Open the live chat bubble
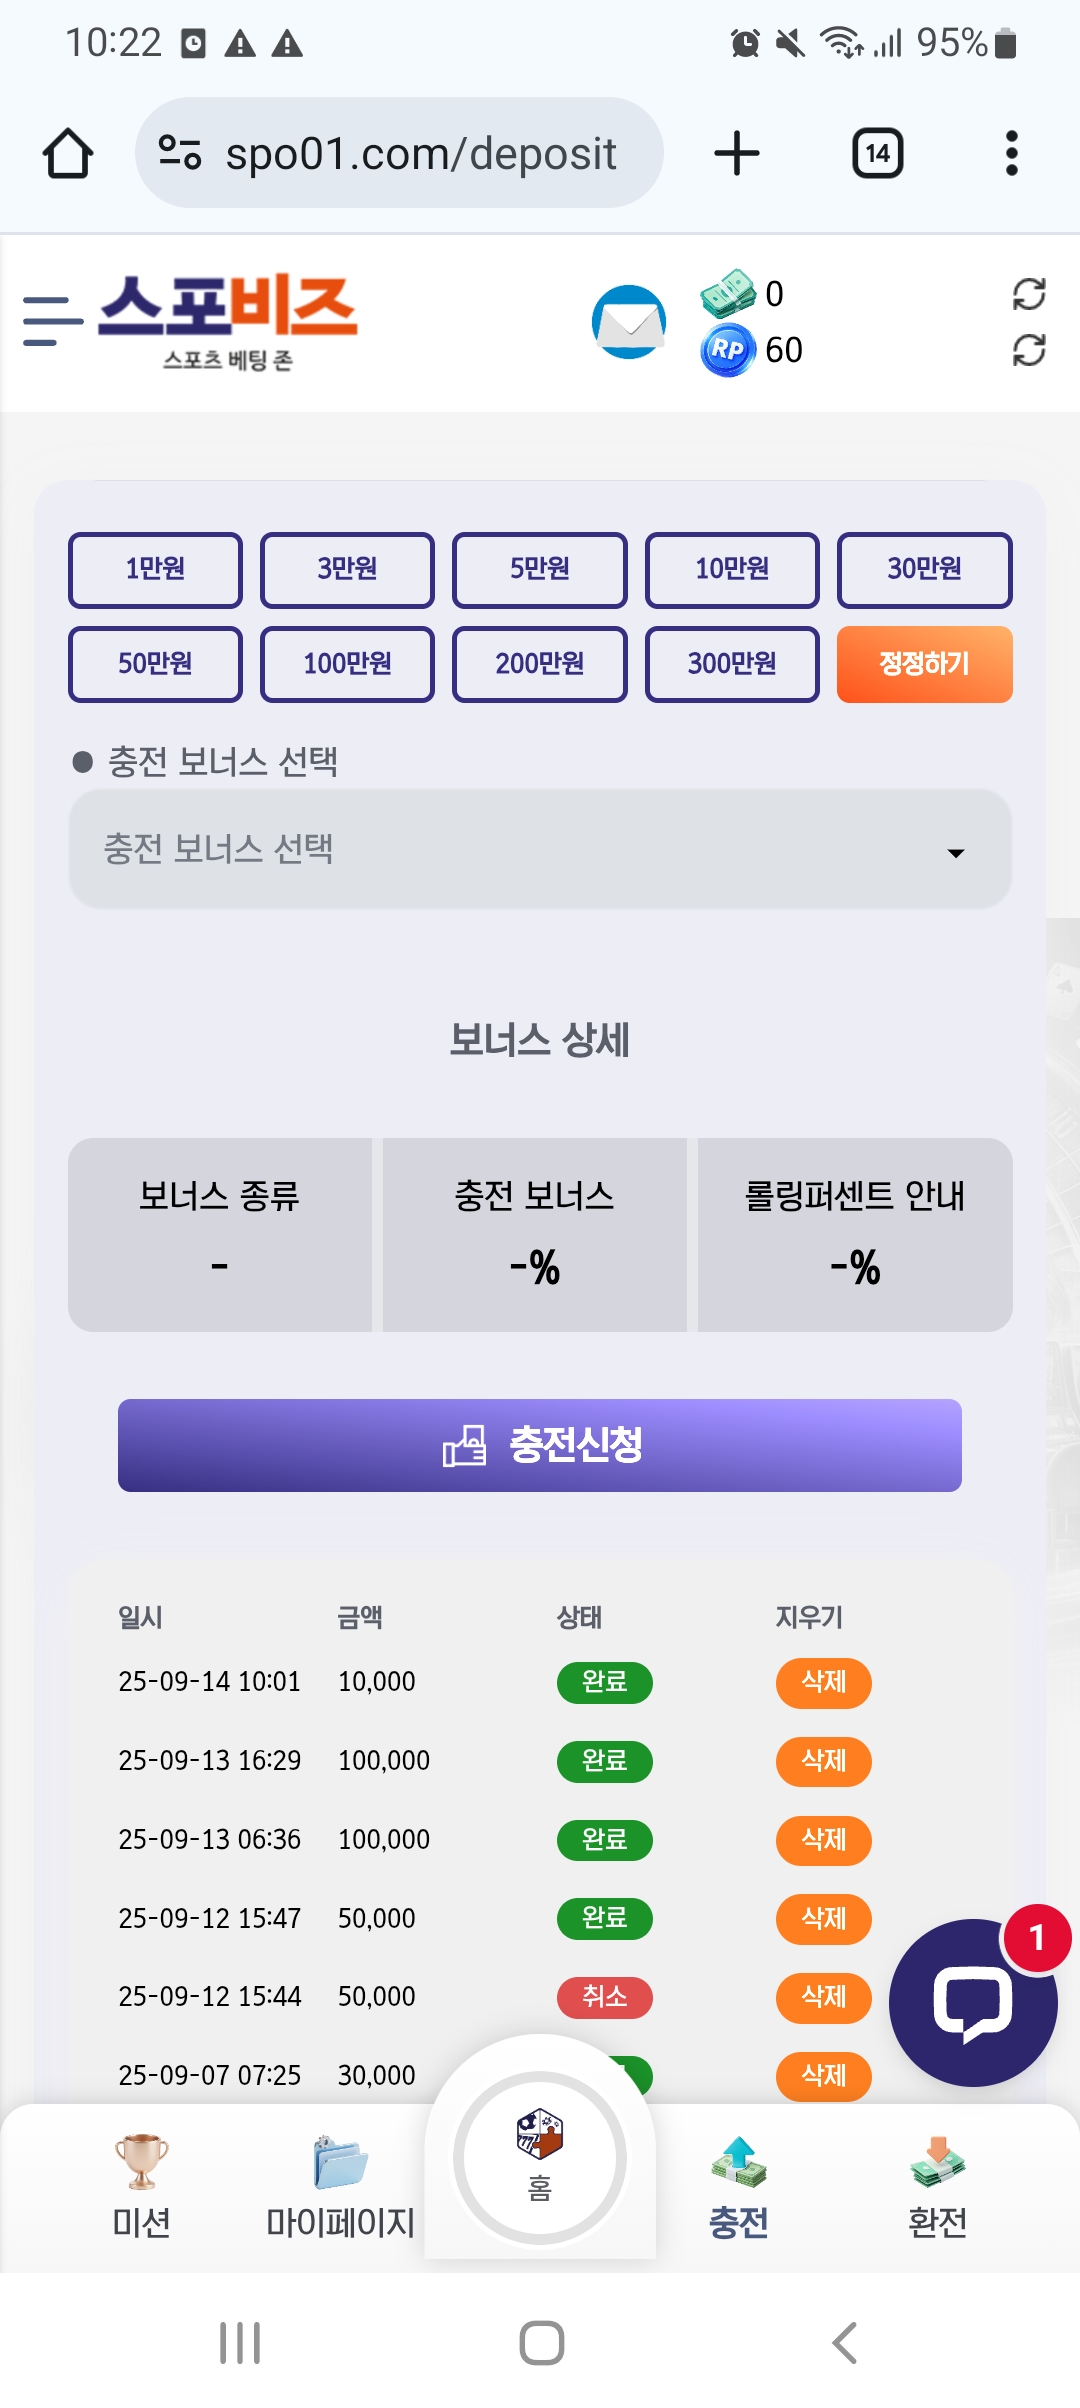1080x2408 pixels. coord(972,2004)
